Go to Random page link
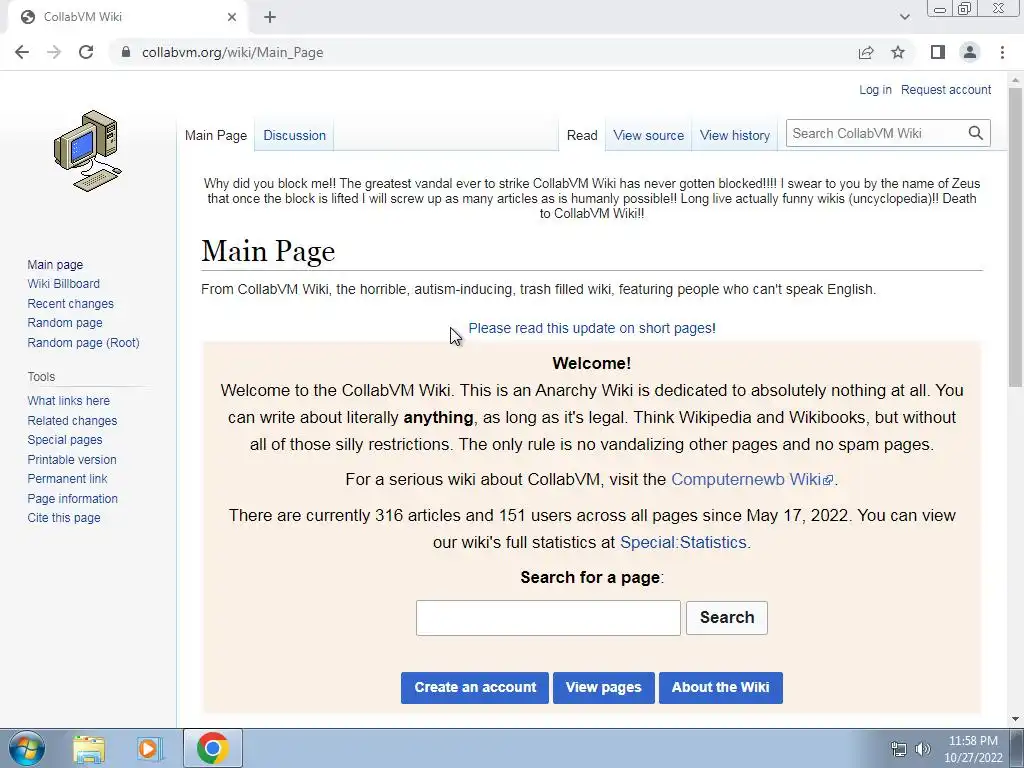1024x768 pixels. [65, 323]
